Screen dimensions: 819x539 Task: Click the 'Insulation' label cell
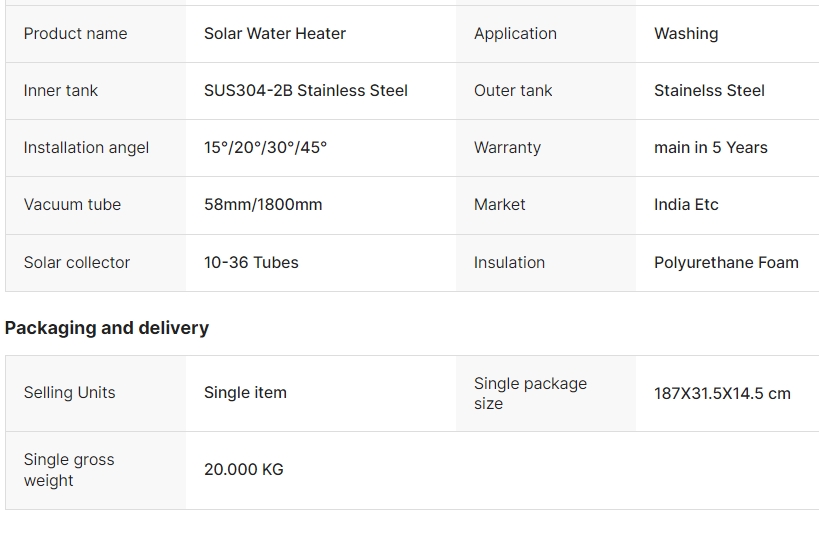pyautogui.click(x=546, y=262)
